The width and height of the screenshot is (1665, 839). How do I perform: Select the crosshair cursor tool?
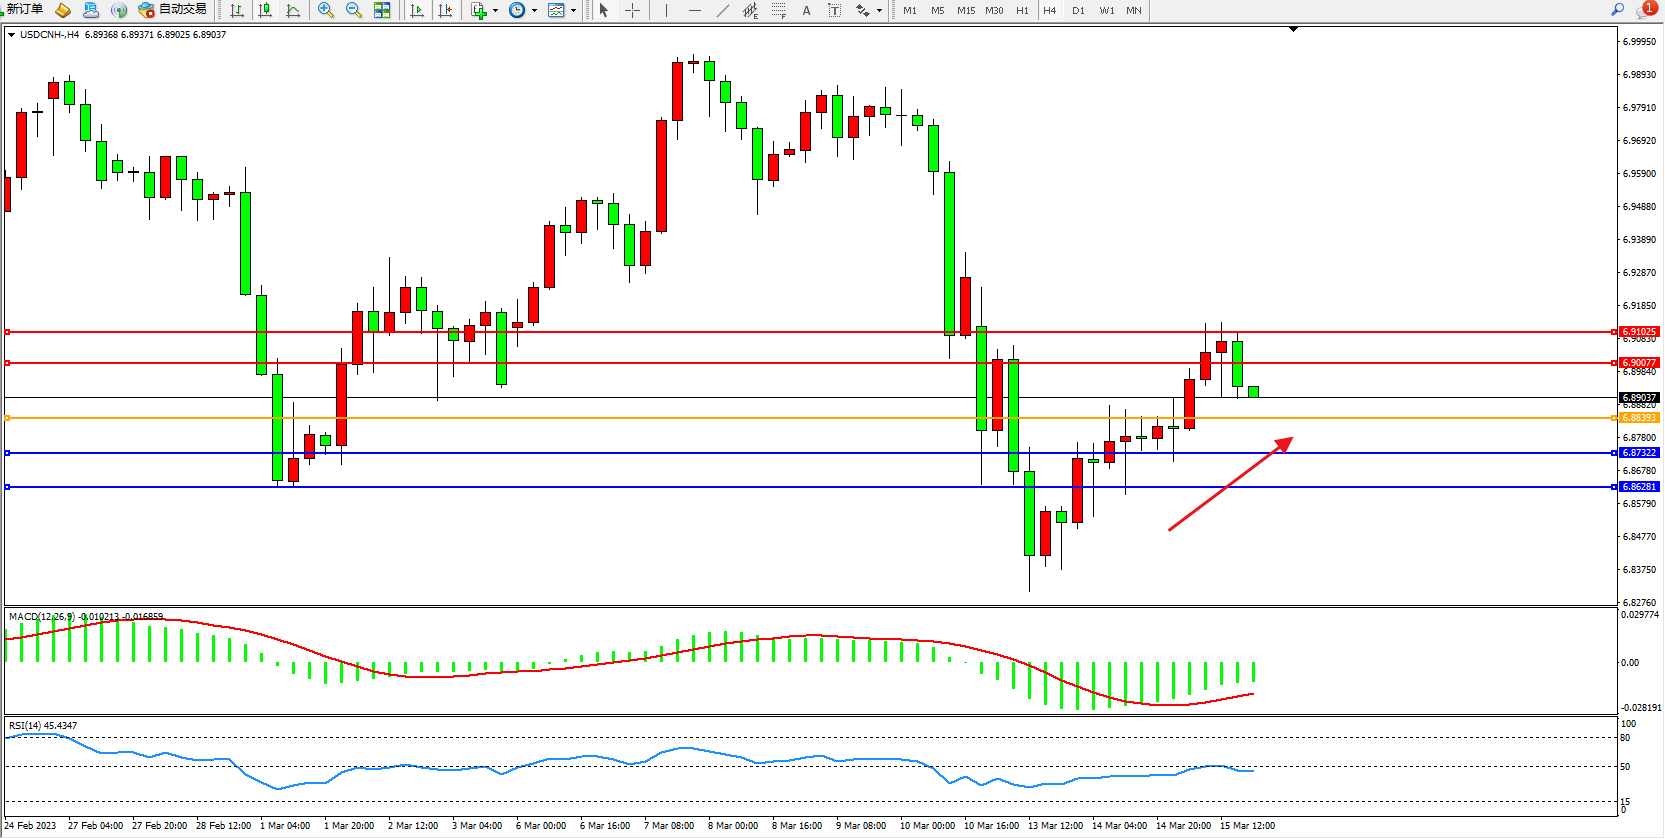click(x=633, y=10)
